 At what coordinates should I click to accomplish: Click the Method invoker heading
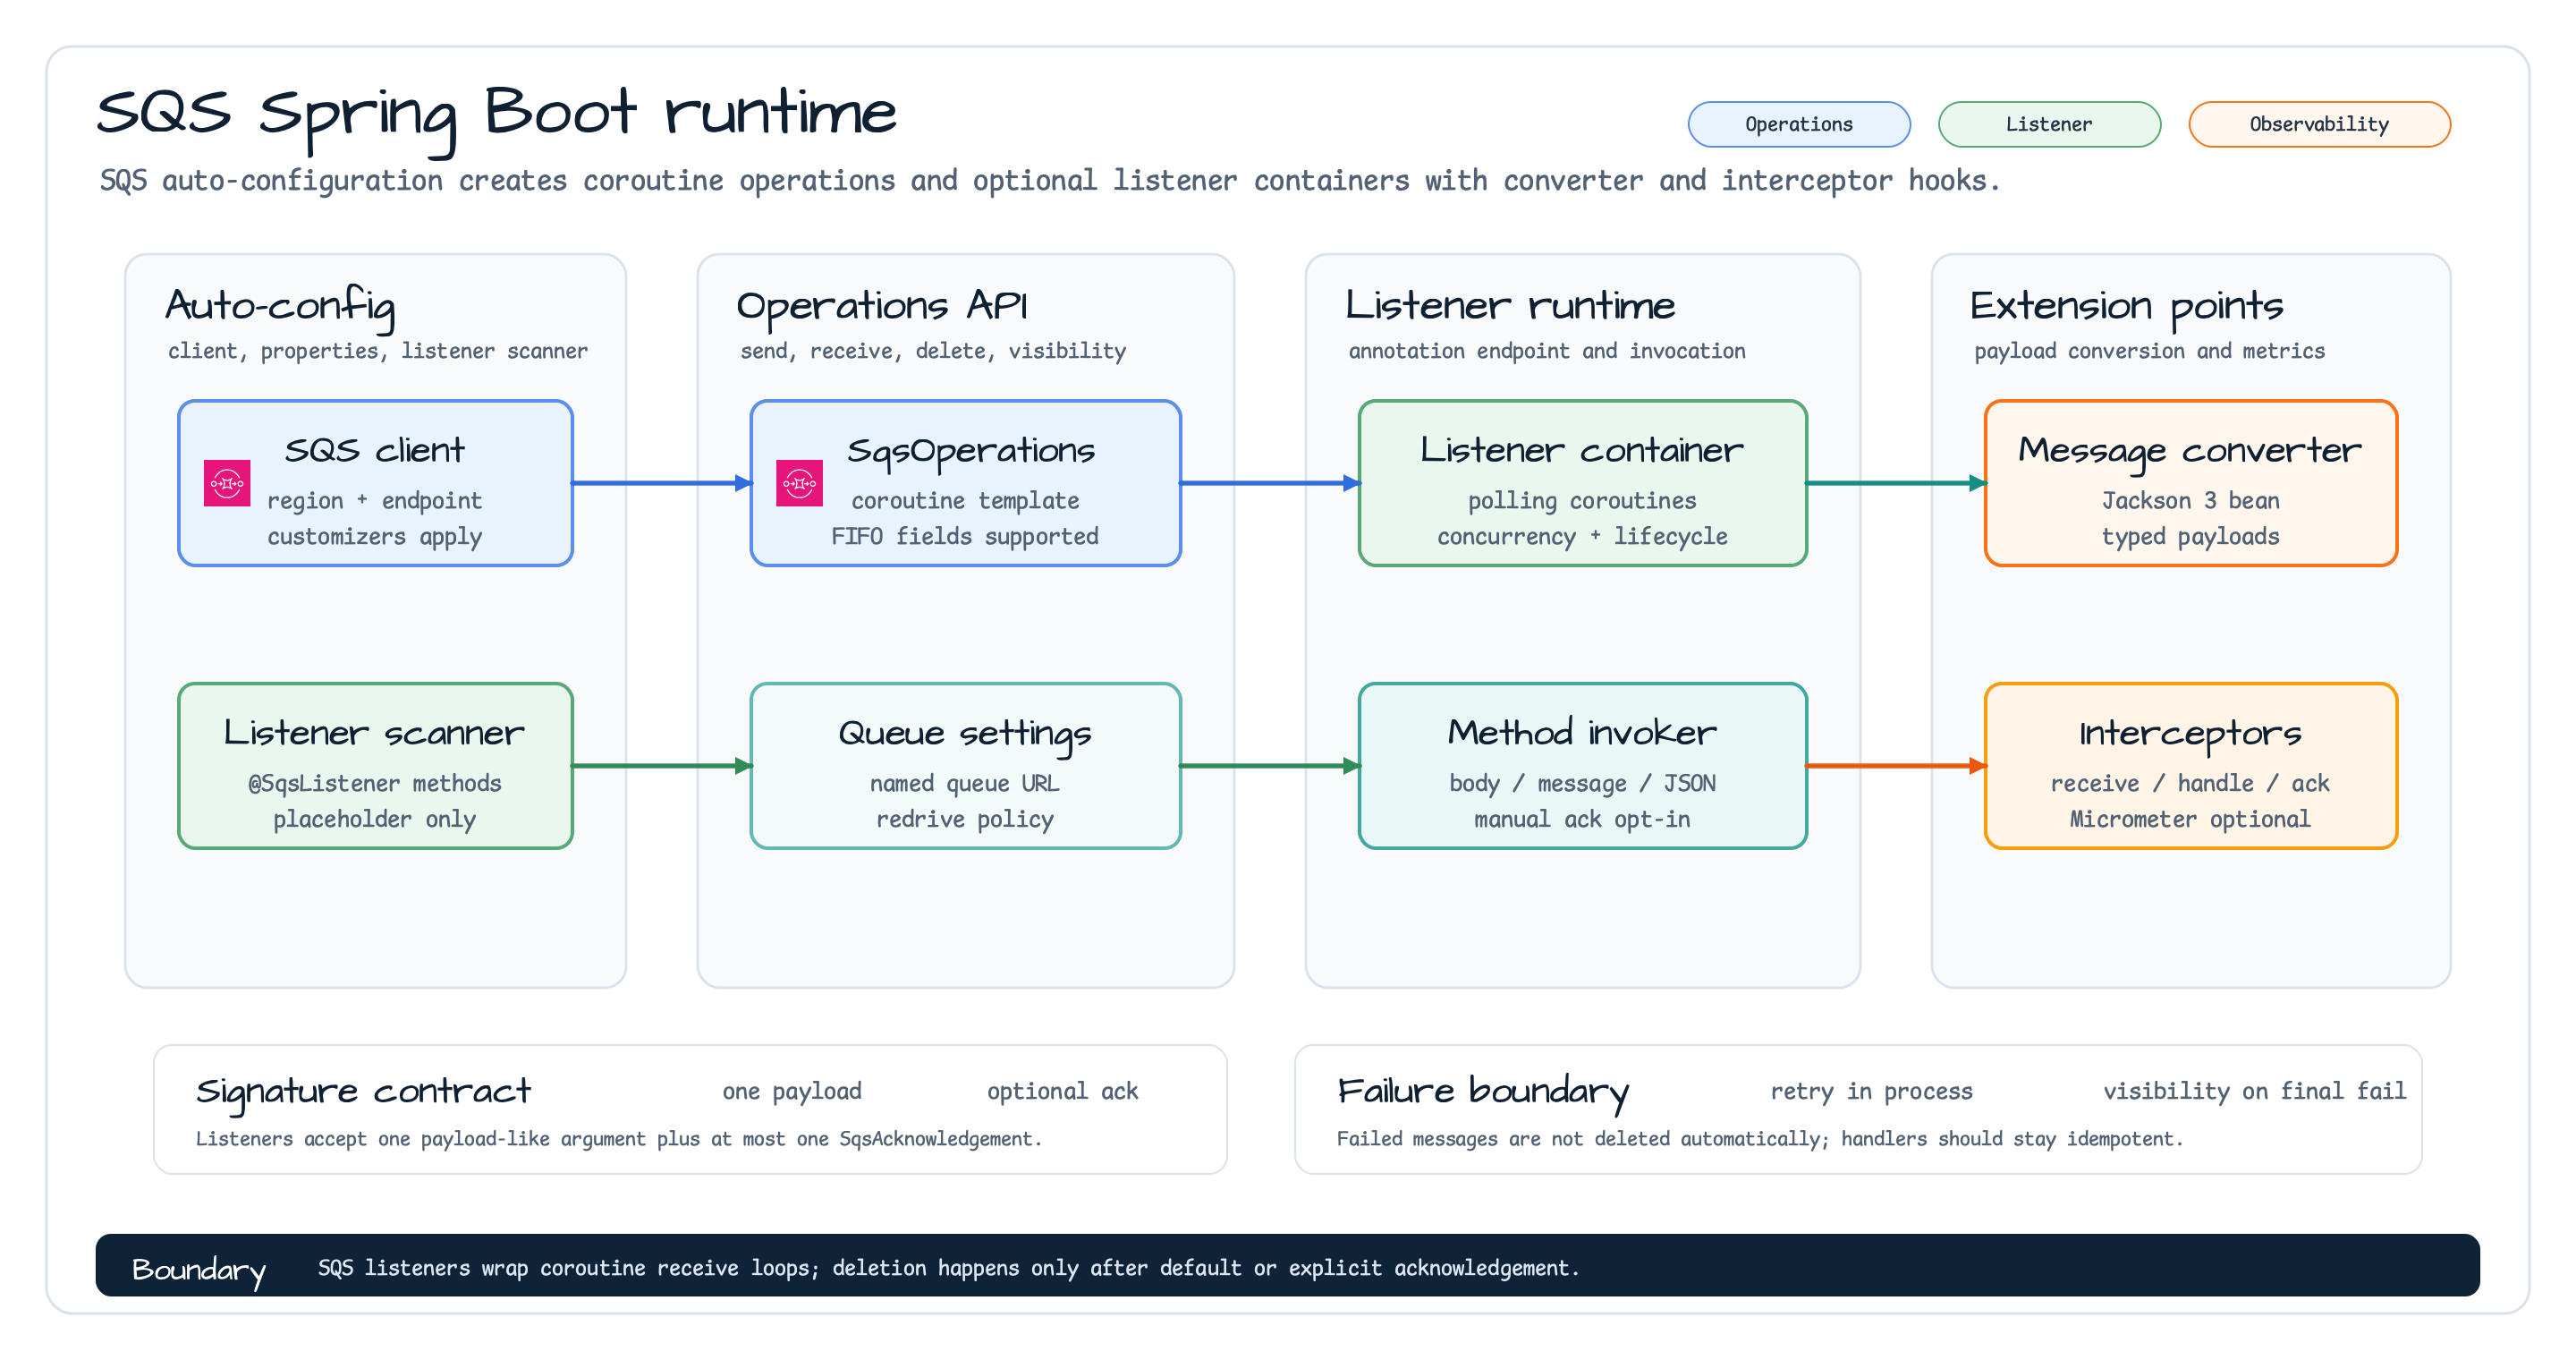[1582, 733]
